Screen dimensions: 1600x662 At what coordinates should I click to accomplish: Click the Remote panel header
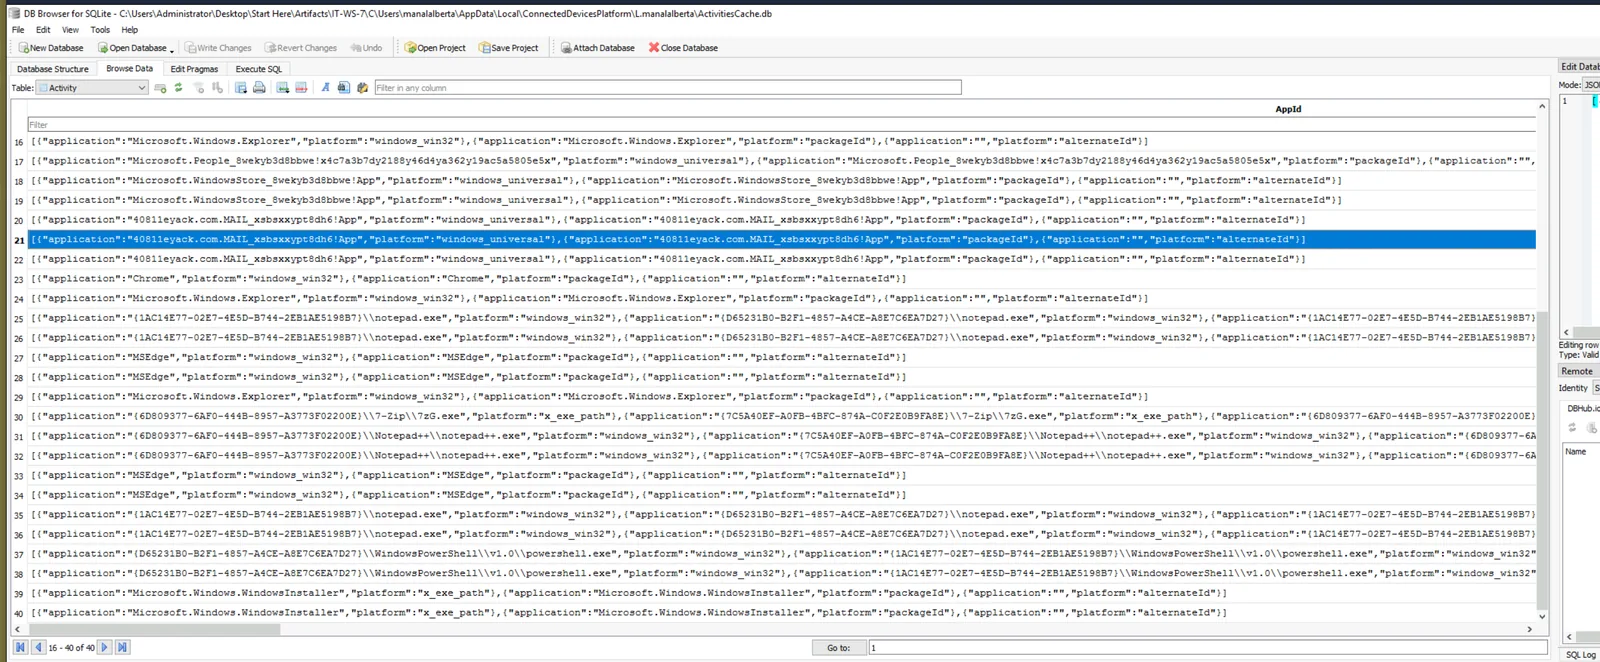[1578, 371]
